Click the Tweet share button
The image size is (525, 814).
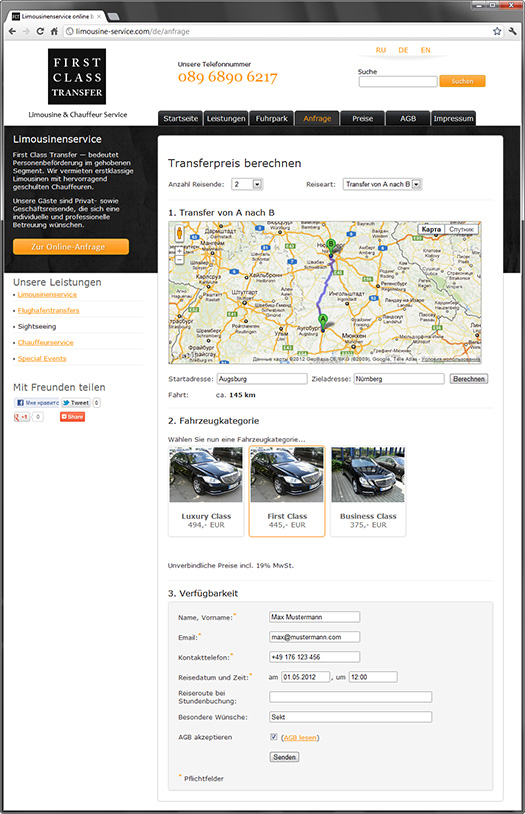[76, 402]
